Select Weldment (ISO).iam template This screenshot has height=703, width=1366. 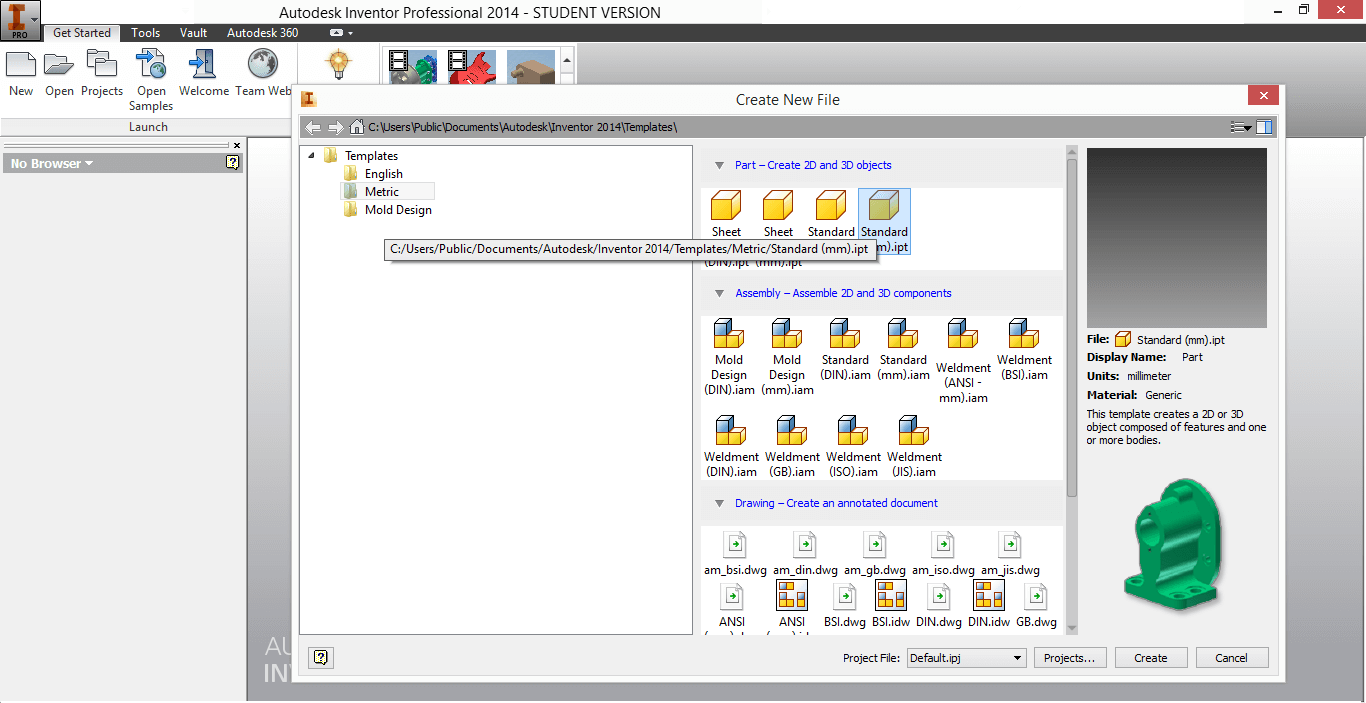(853, 447)
